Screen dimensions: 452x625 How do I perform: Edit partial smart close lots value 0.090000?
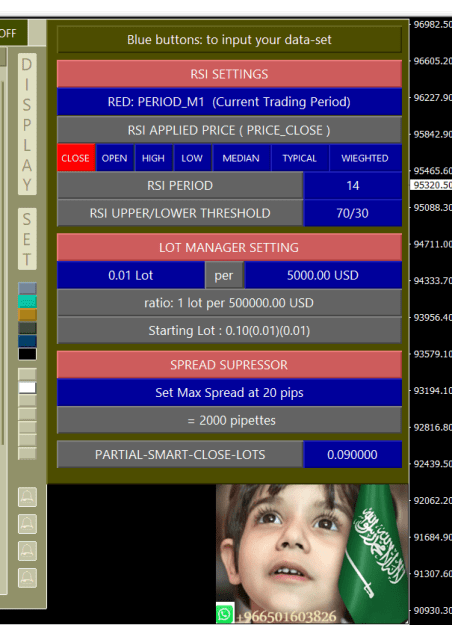coord(352,454)
